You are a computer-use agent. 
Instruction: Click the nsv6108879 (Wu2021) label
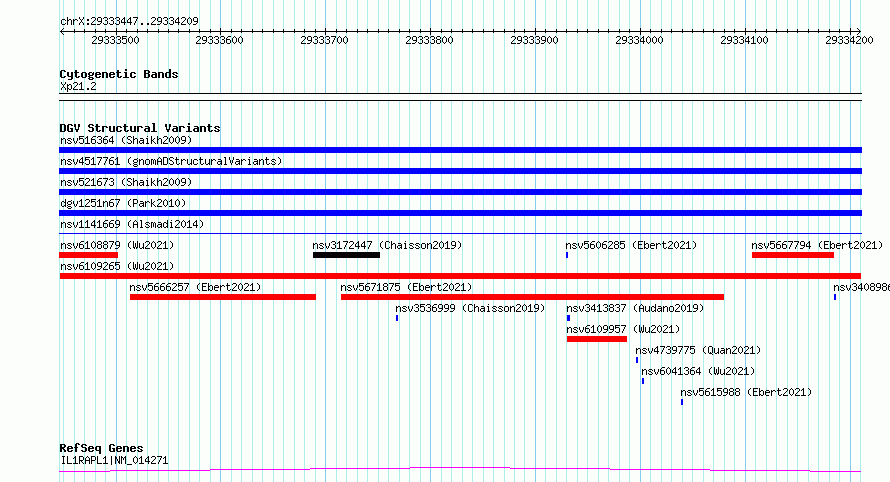pyautogui.click(x=117, y=245)
